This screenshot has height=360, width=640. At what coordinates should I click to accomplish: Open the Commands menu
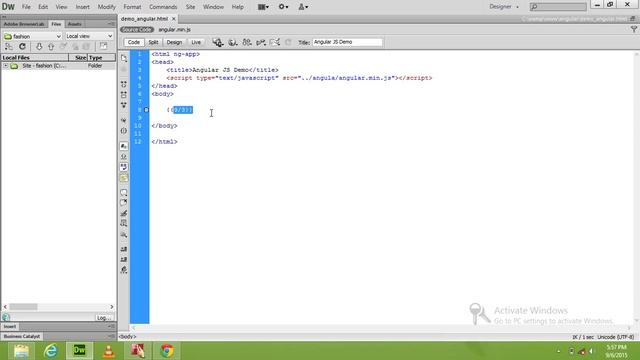[163, 7]
